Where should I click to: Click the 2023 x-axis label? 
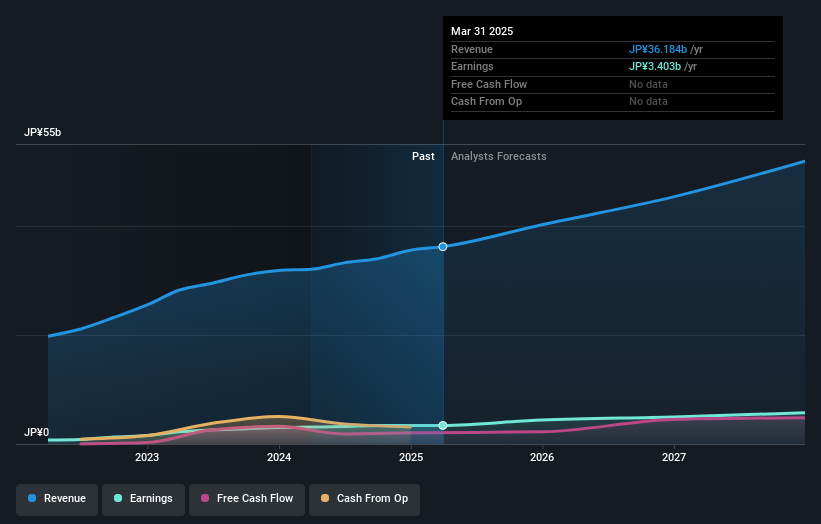tap(147, 458)
